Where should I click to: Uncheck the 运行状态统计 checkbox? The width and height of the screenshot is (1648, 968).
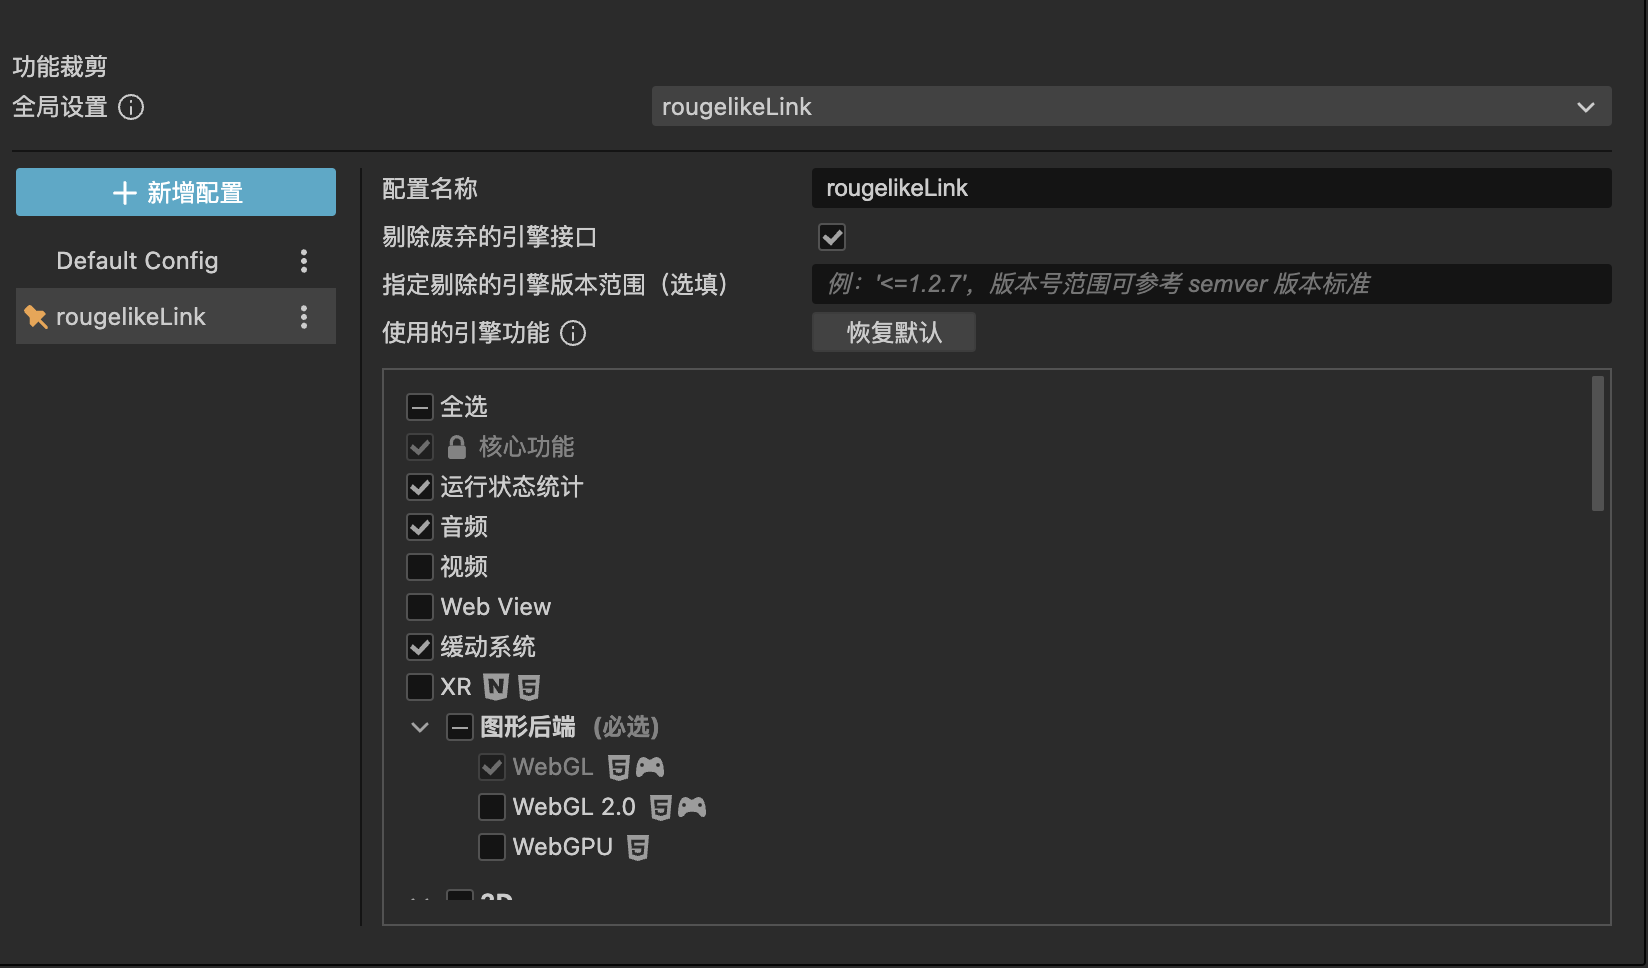coord(420,487)
